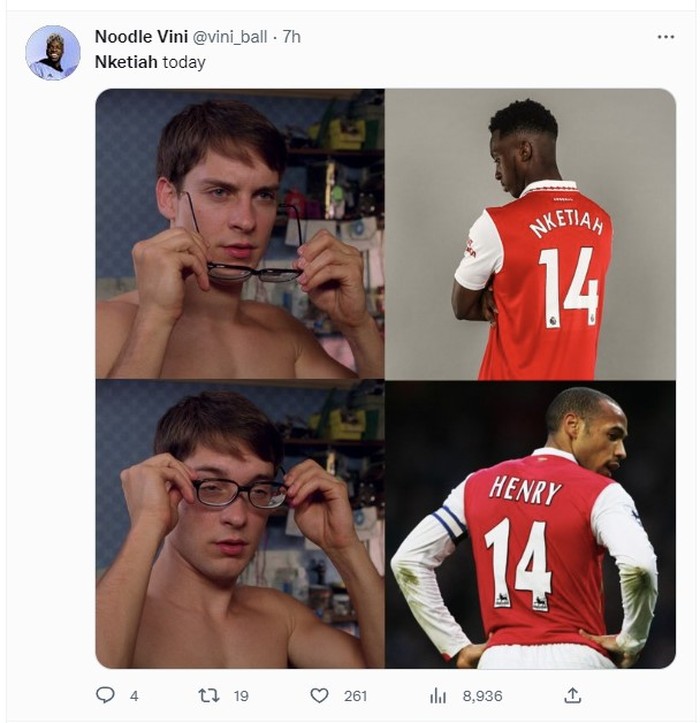Open the NKETIAH 14 jersey image
700x723 pixels.
coord(530,233)
